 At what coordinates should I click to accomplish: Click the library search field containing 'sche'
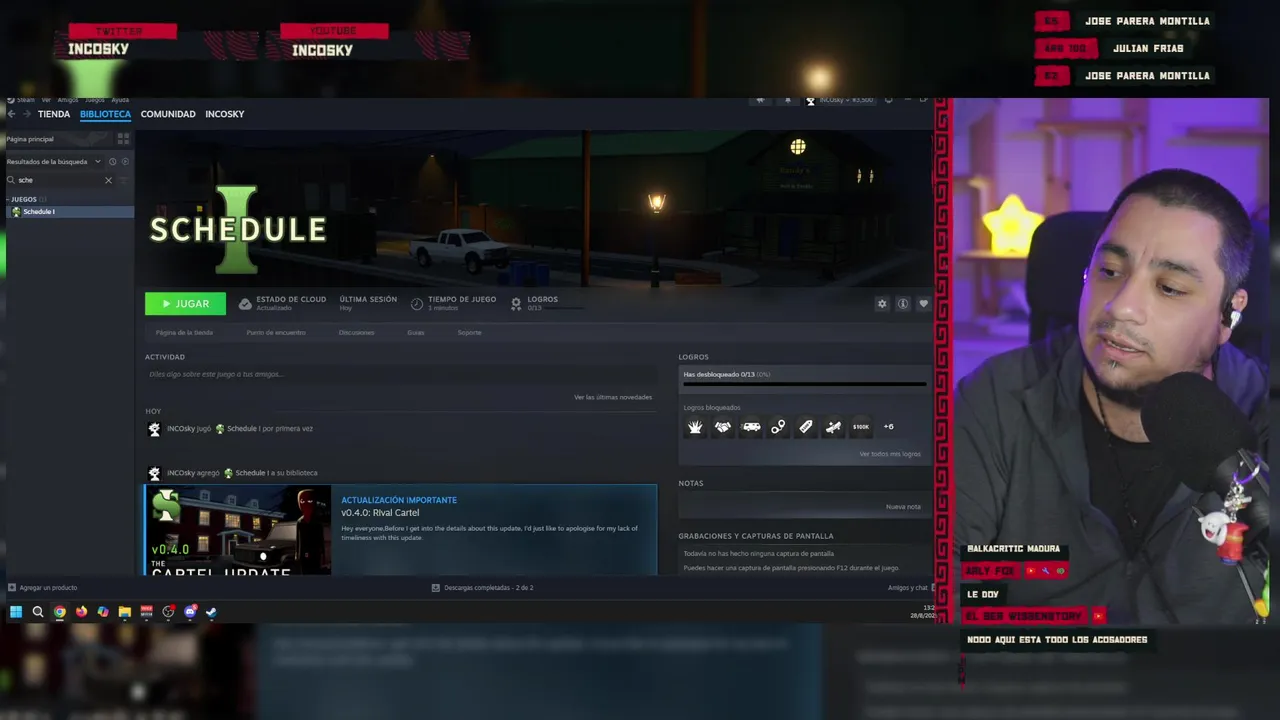pyautogui.click(x=60, y=180)
